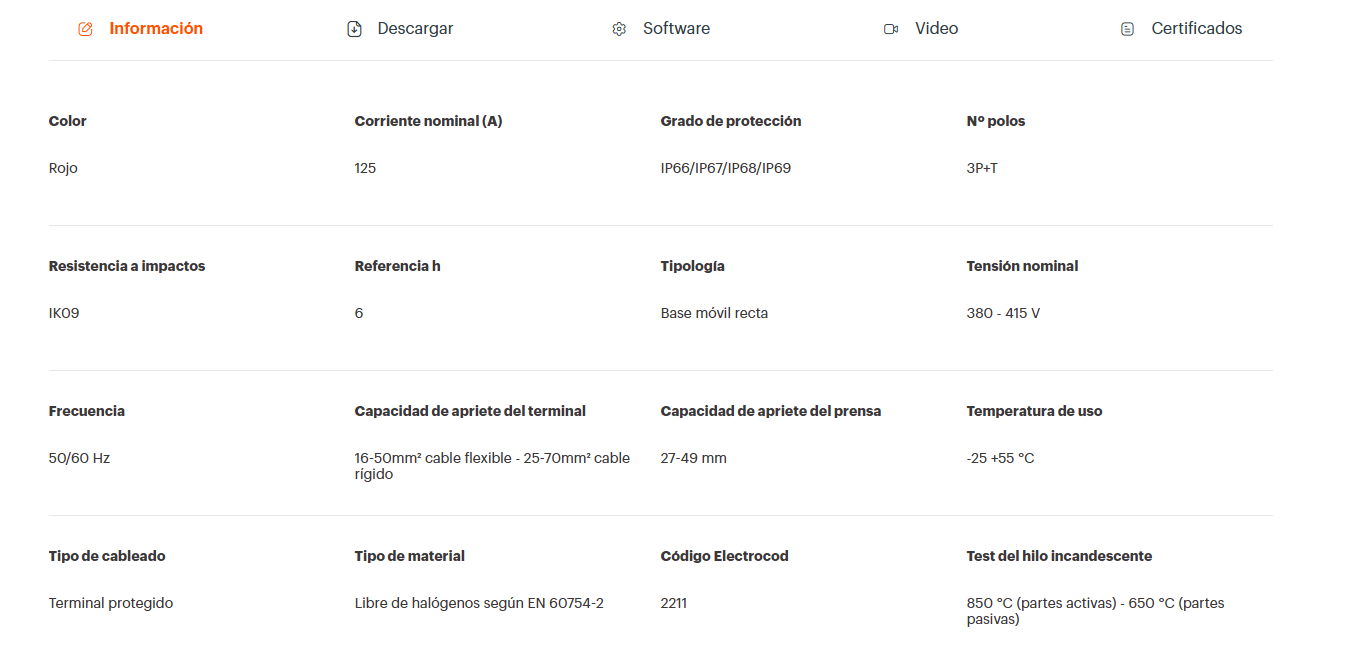Viewport: 1357px width, 659px height.
Task: Click the camera icon beside Video
Action: click(891, 29)
